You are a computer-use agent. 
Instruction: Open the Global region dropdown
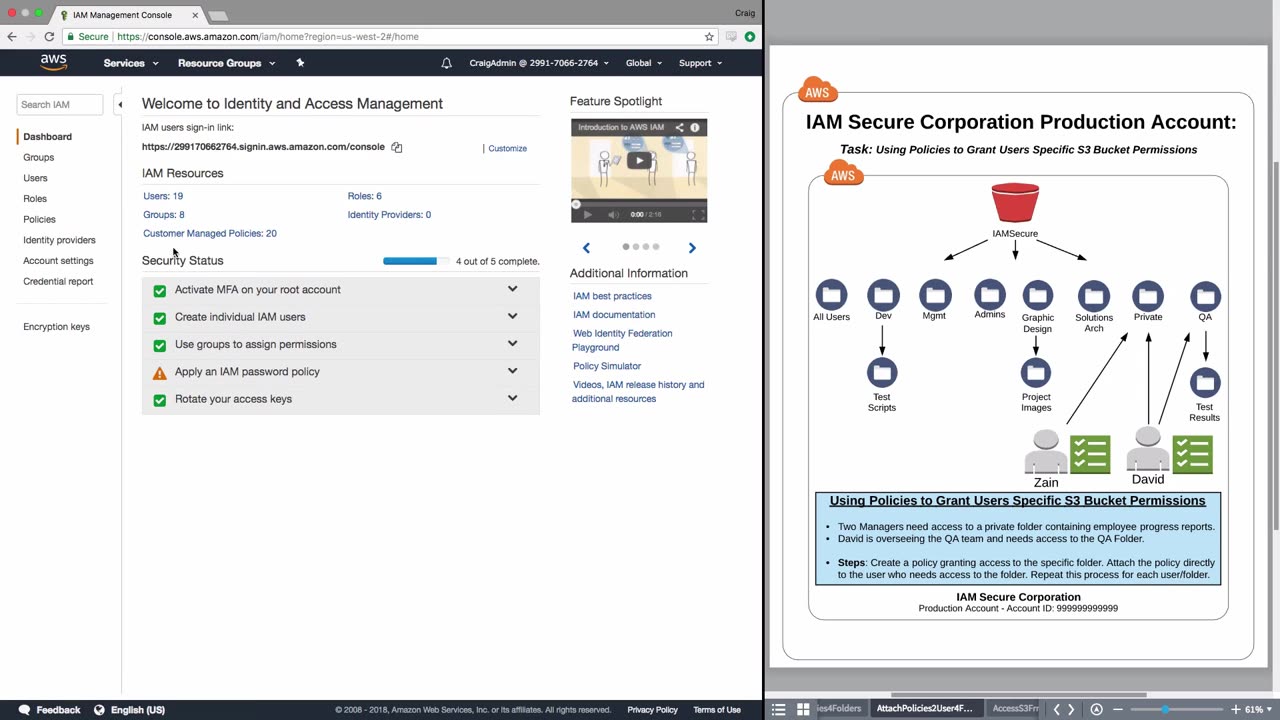[x=644, y=63]
